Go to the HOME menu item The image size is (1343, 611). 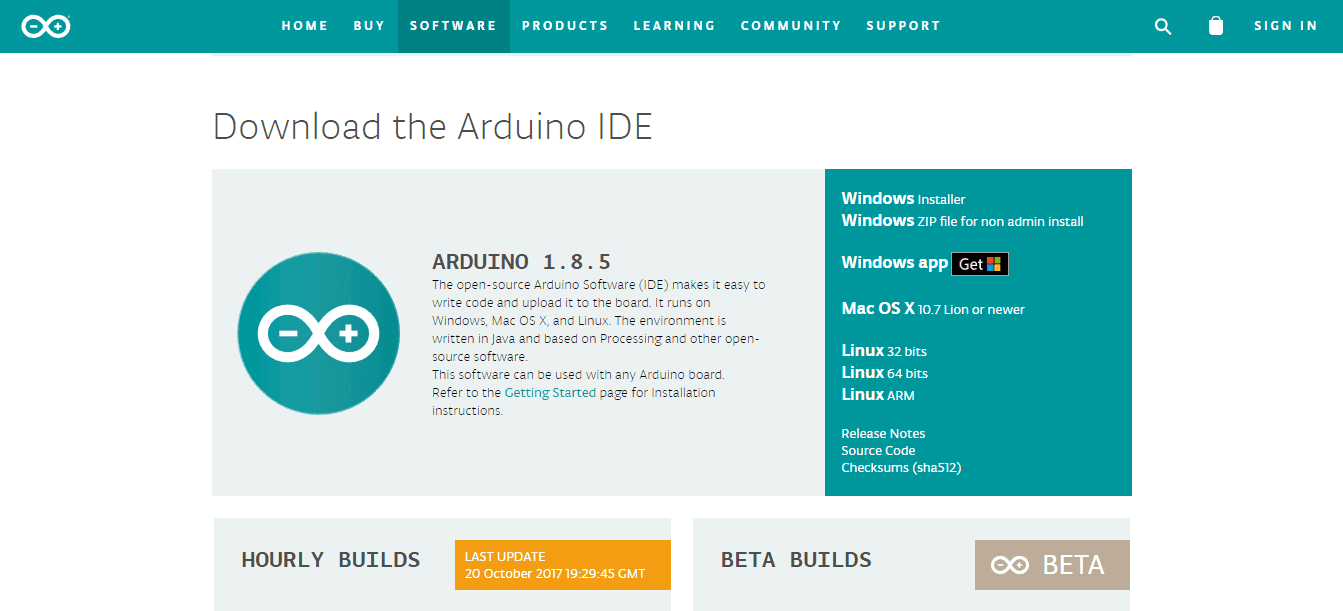coord(305,26)
